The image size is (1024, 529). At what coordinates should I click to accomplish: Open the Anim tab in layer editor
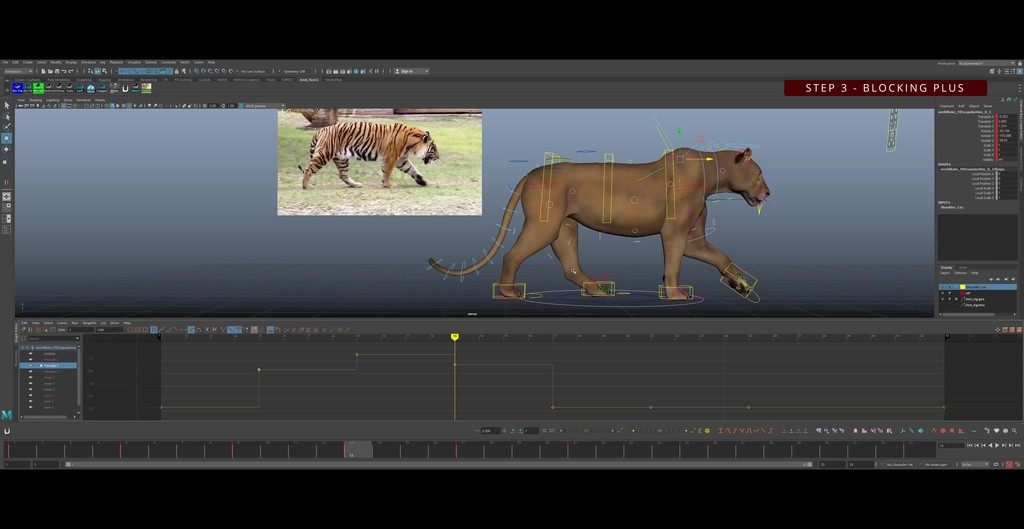coord(963,268)
